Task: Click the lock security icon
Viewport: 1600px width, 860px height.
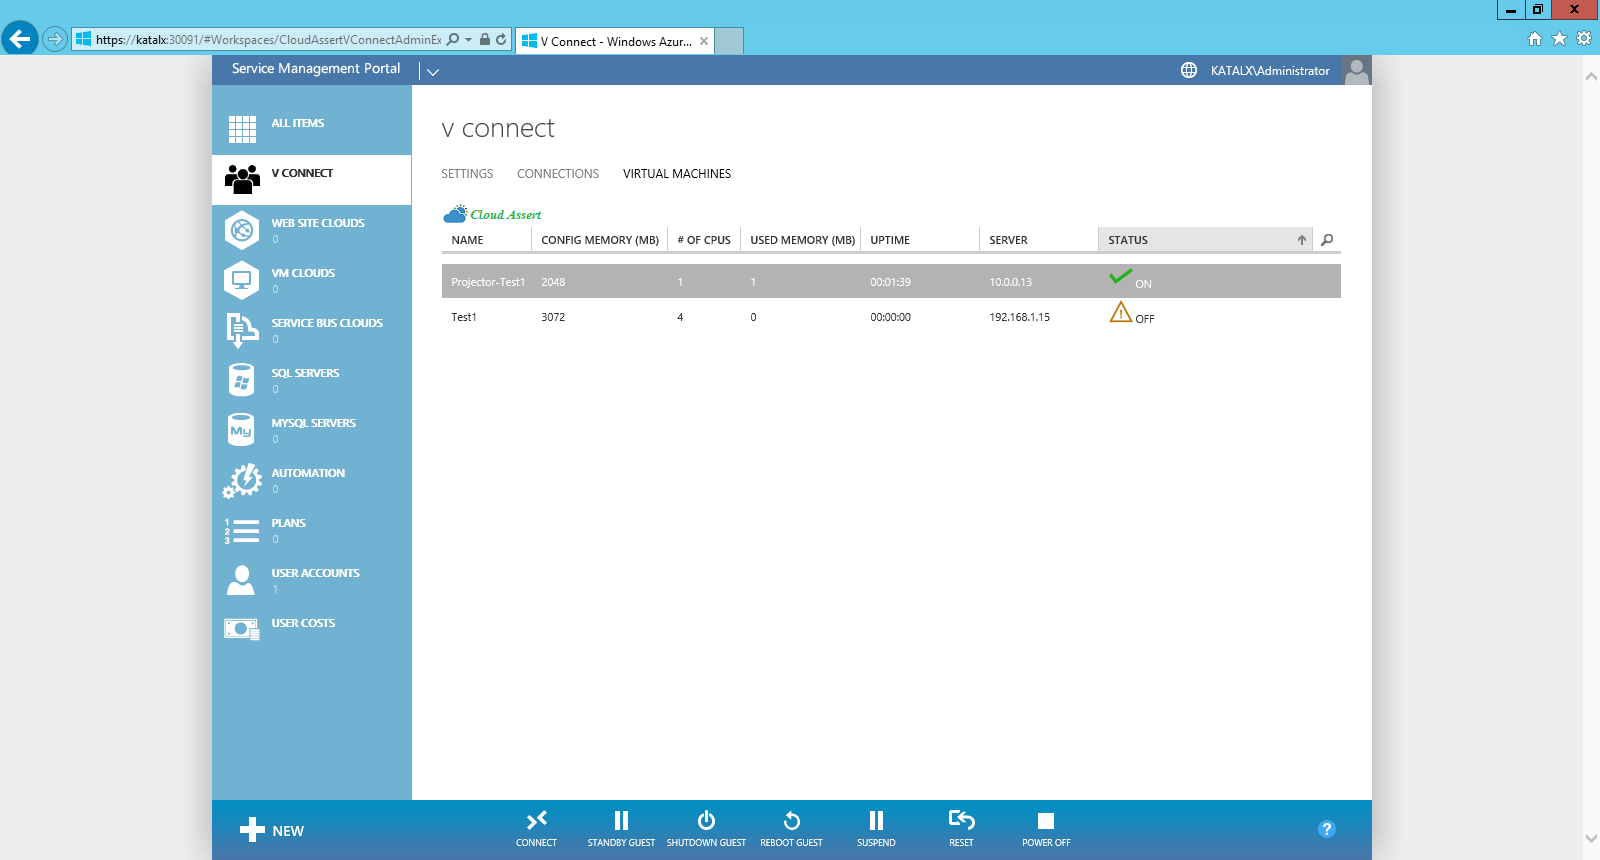Action: pos(485,40)
